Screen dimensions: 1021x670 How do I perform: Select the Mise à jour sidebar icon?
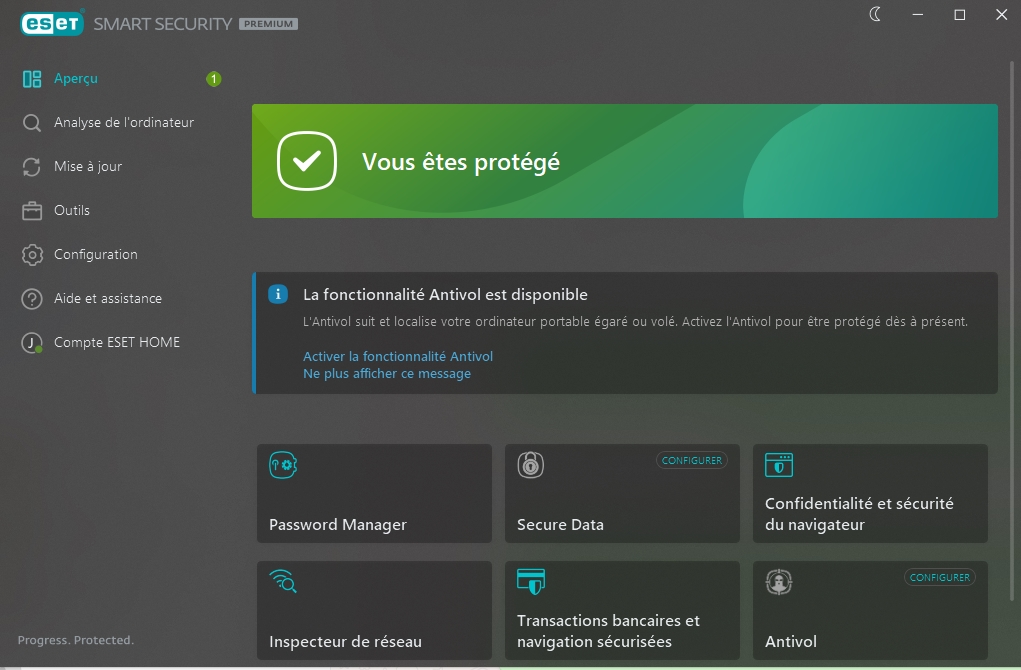point(33,166)
